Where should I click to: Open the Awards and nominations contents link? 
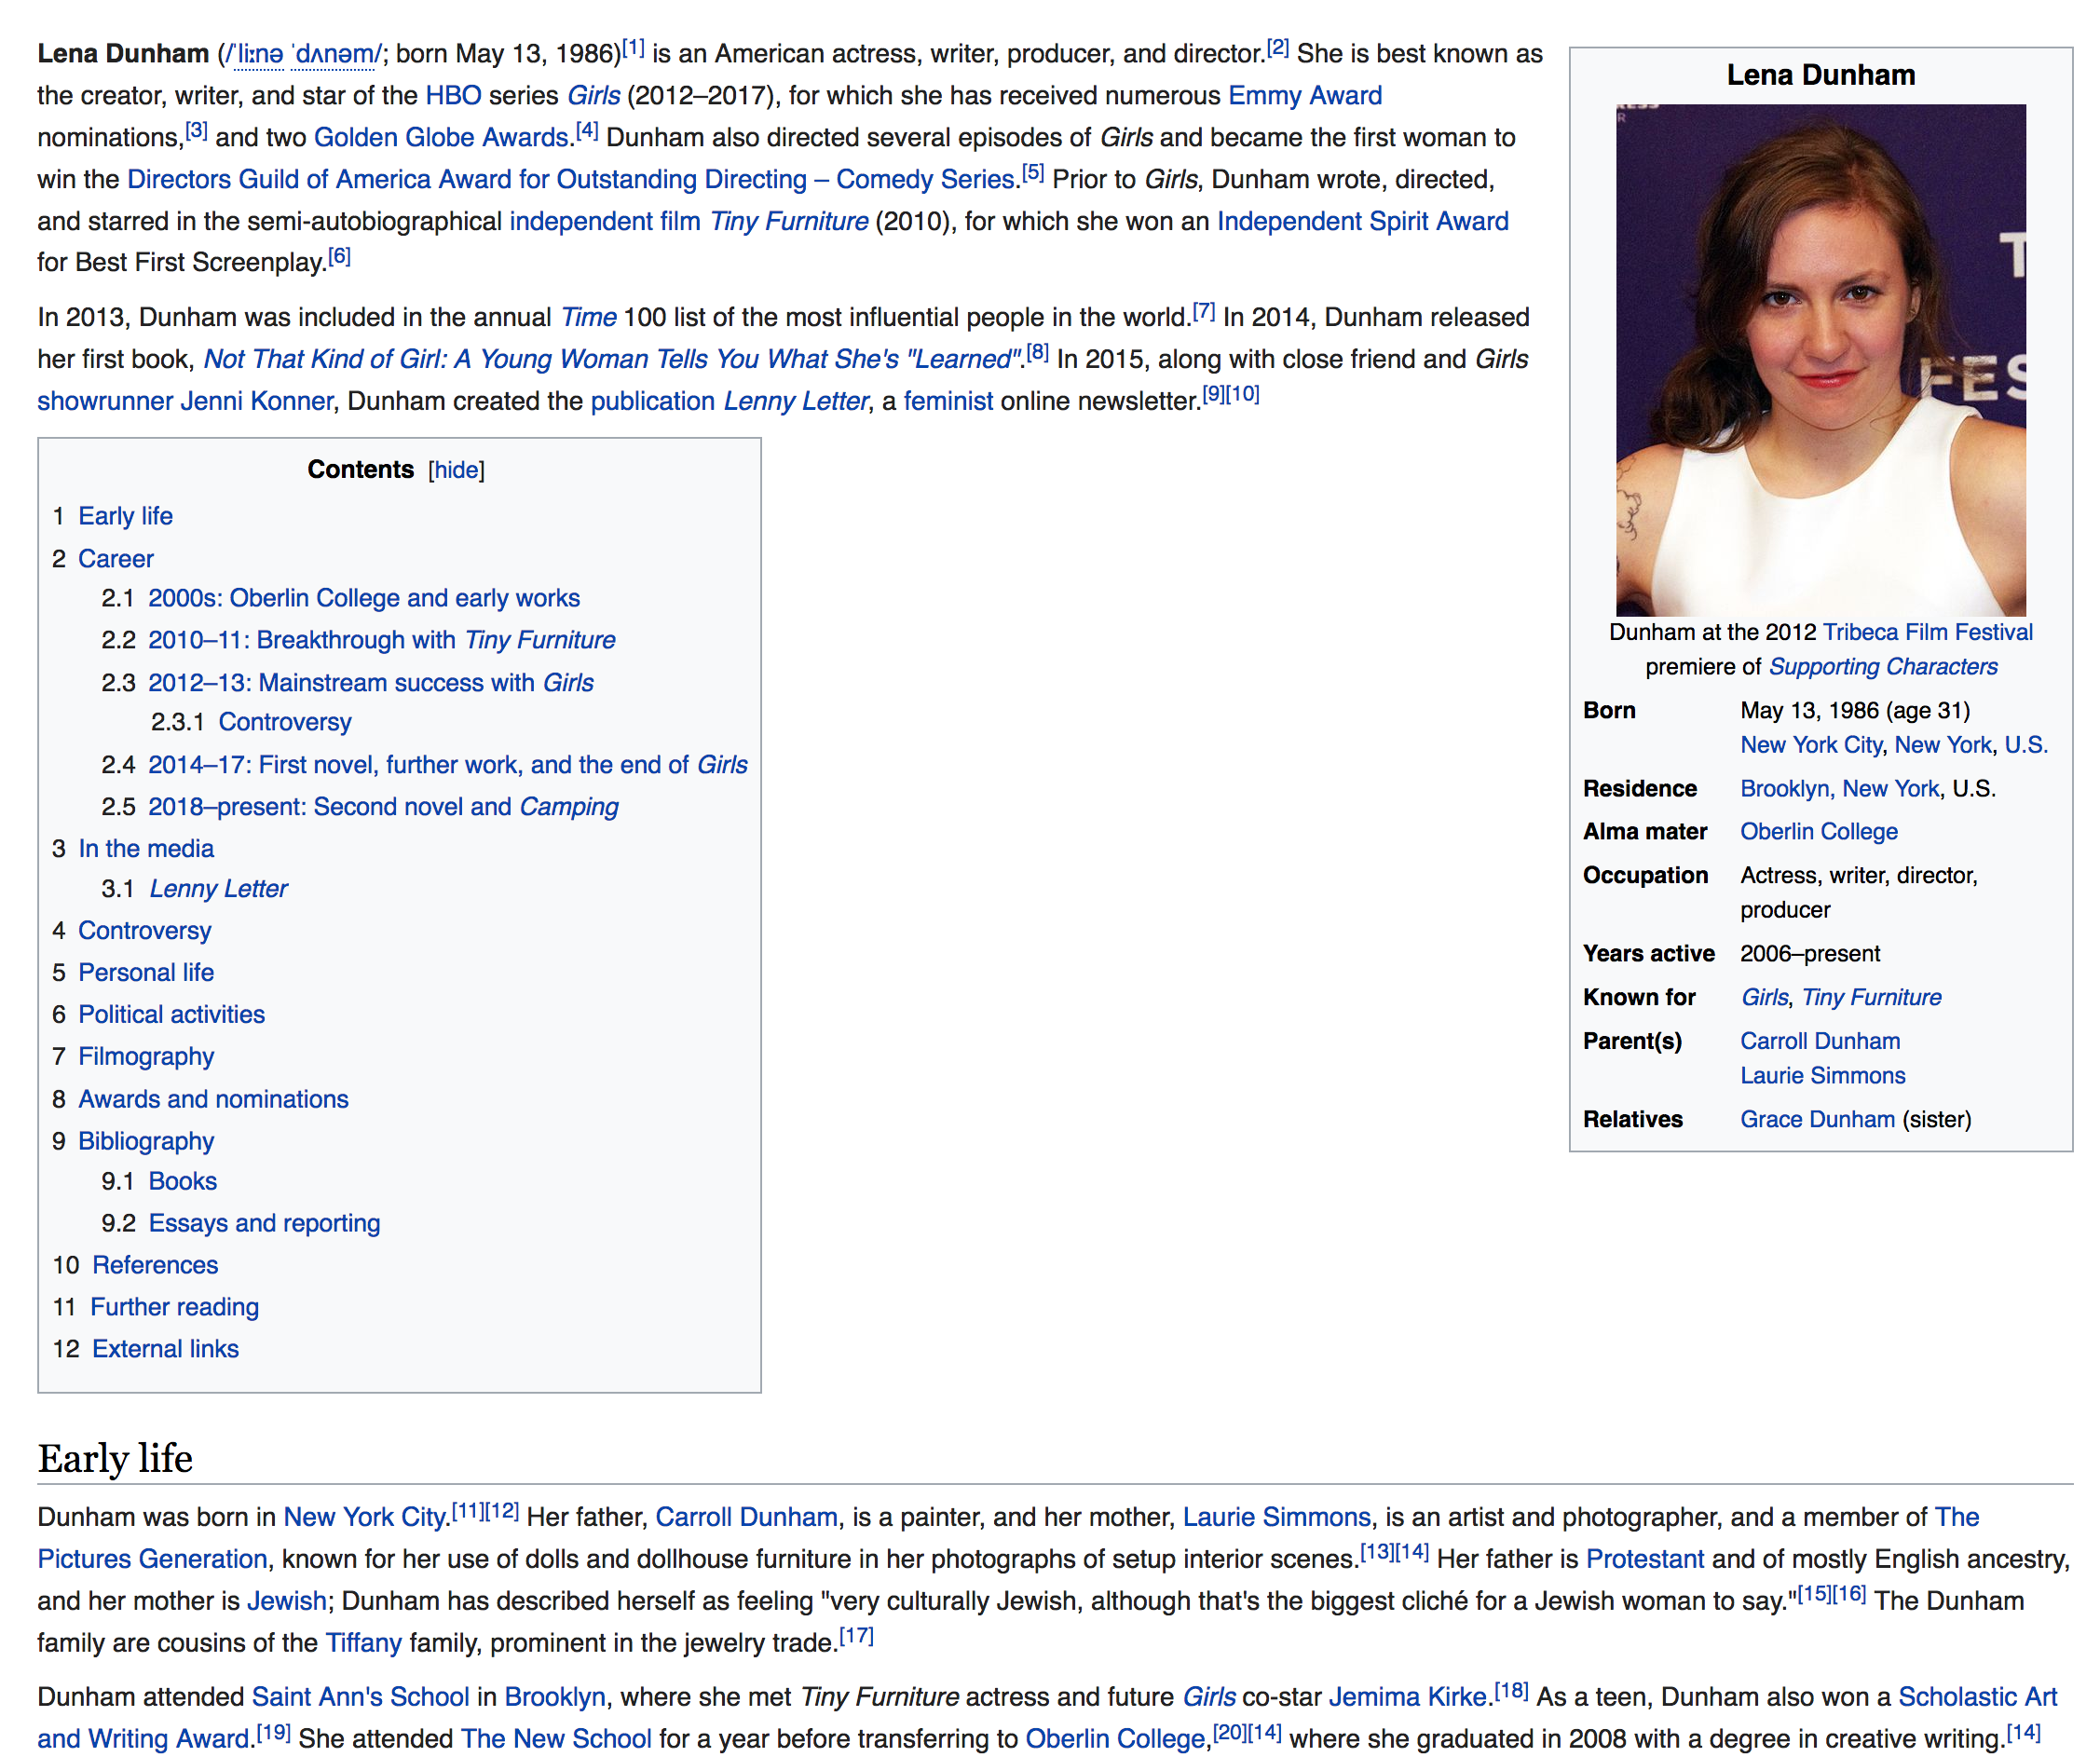pos(213,1099)
